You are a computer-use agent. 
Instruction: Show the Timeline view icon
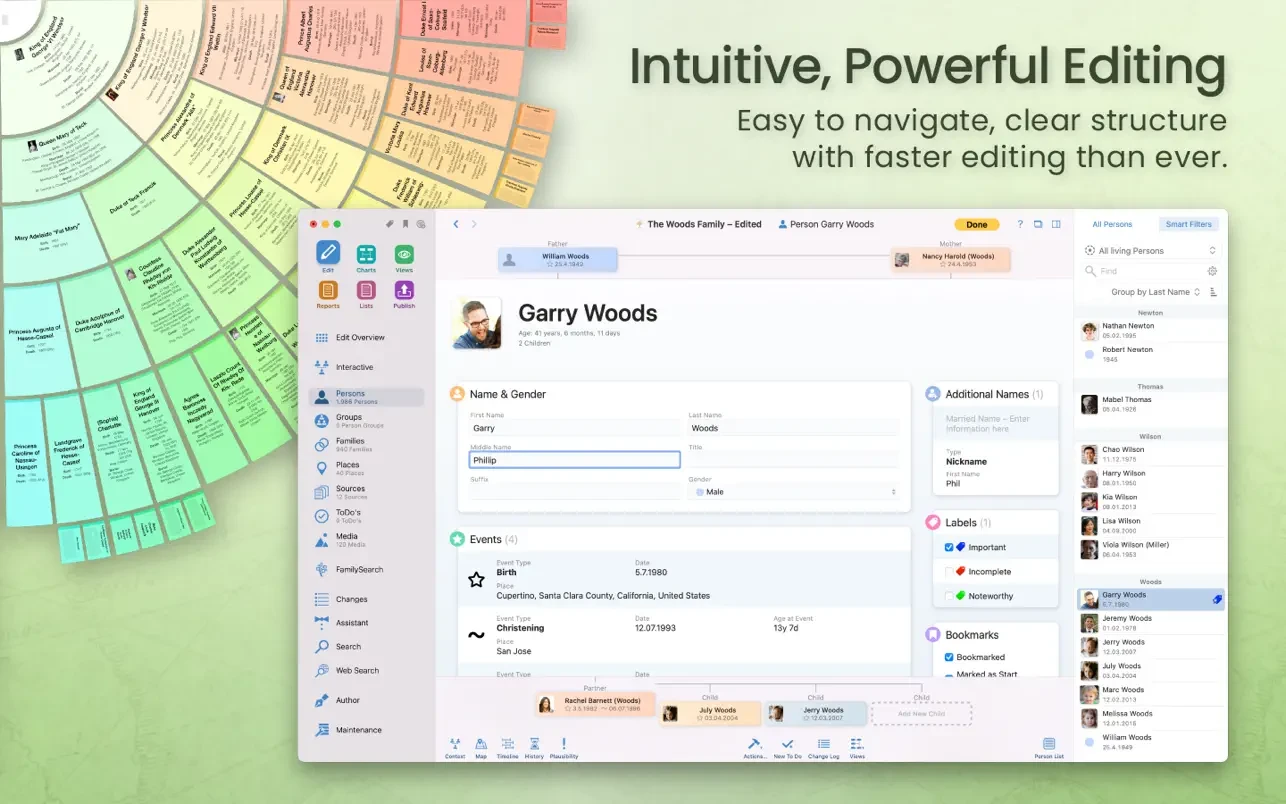point(507,744)
